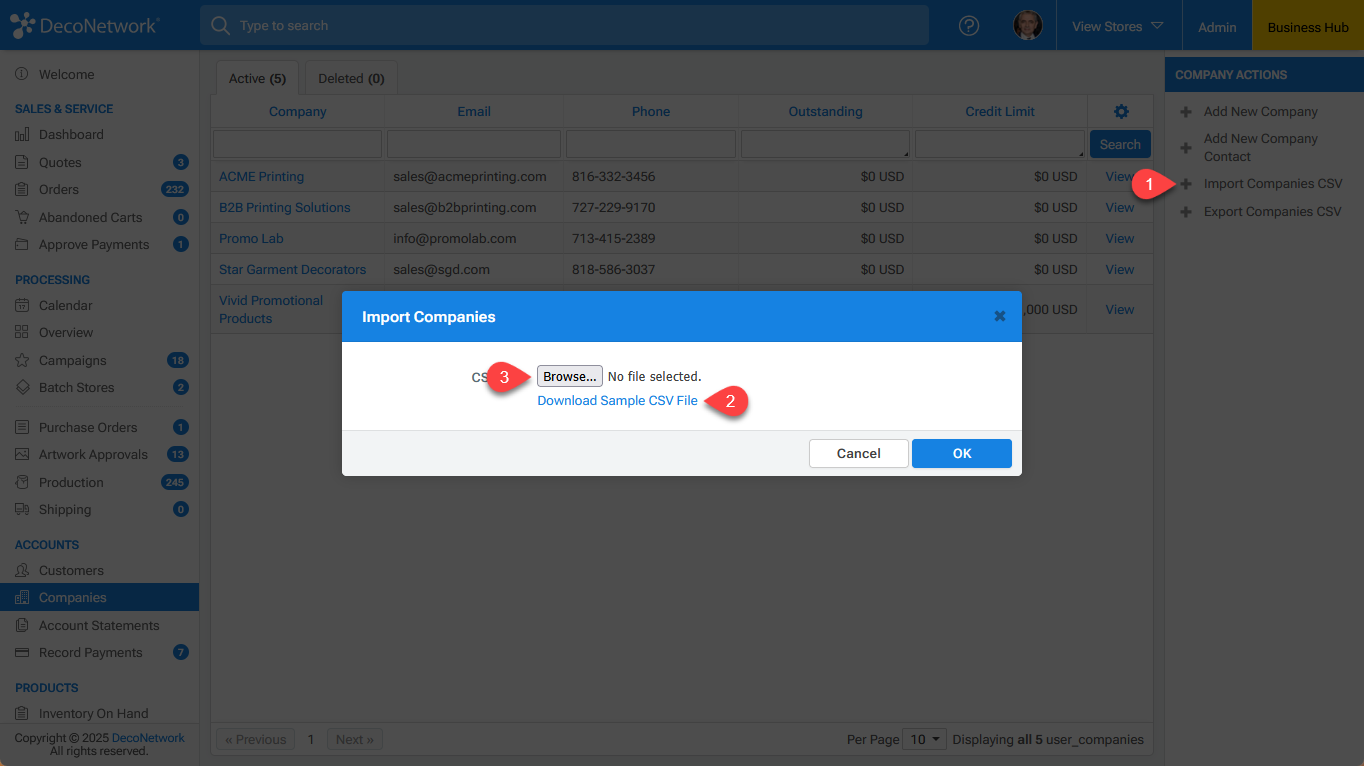Viewport: 1364px width, 766px height.
Task: Open the Companies sidebar item
Action: point(99,598)
